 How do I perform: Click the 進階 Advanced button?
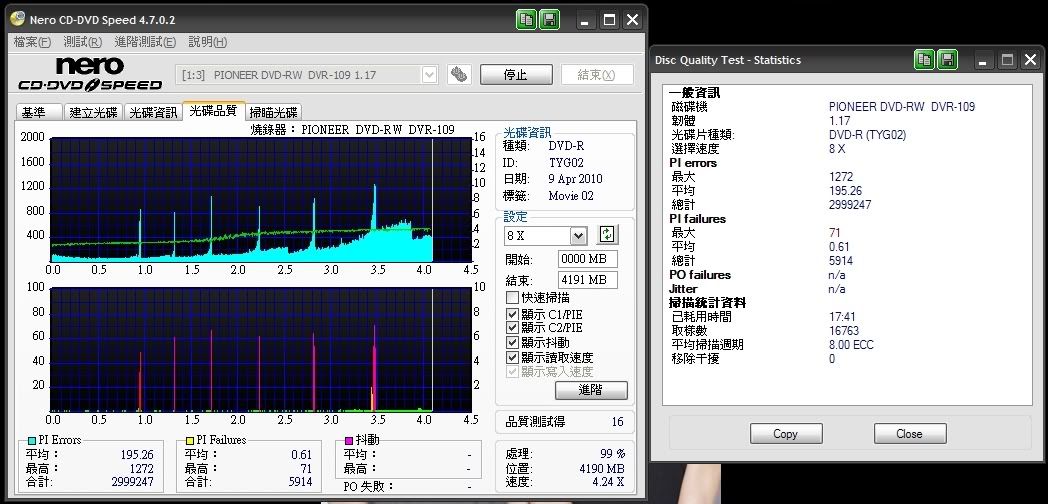click(591, 390)
